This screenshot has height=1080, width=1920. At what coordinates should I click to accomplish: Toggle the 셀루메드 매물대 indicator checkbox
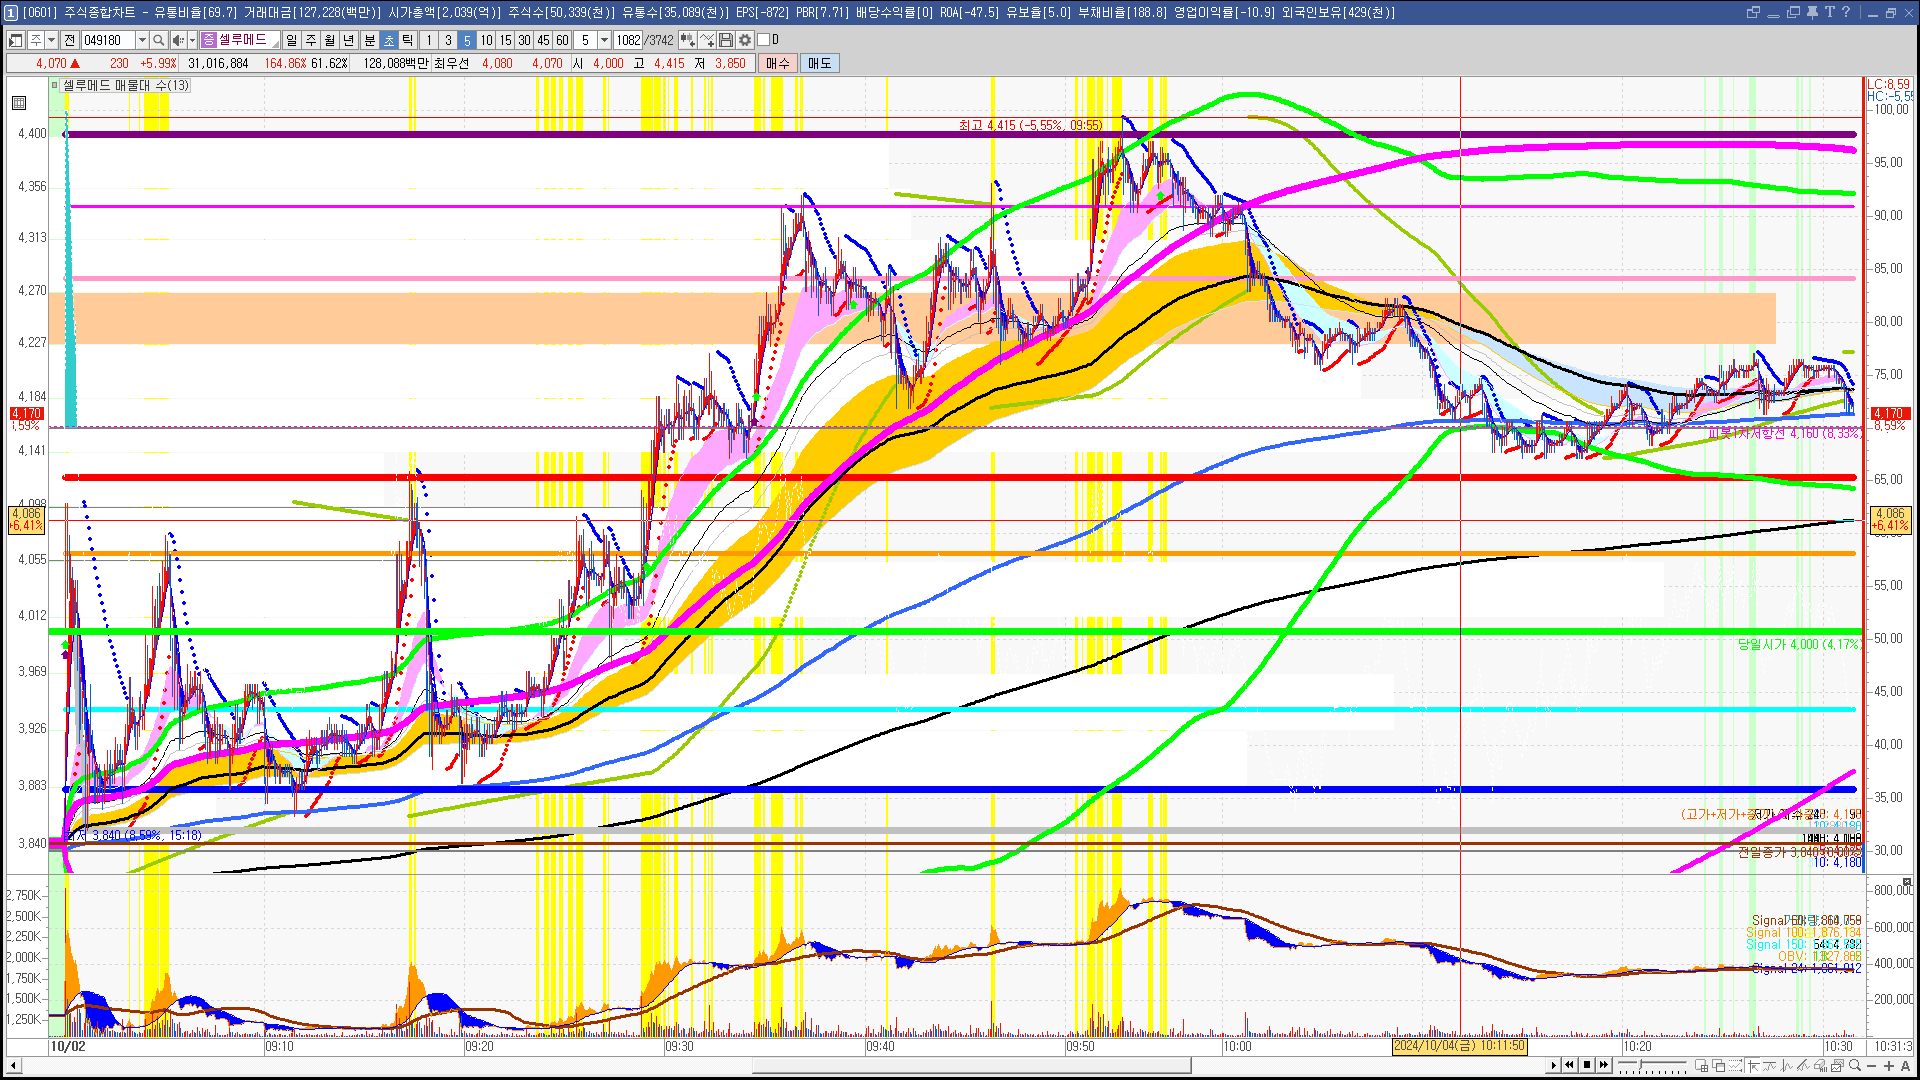tap(55, 85)
